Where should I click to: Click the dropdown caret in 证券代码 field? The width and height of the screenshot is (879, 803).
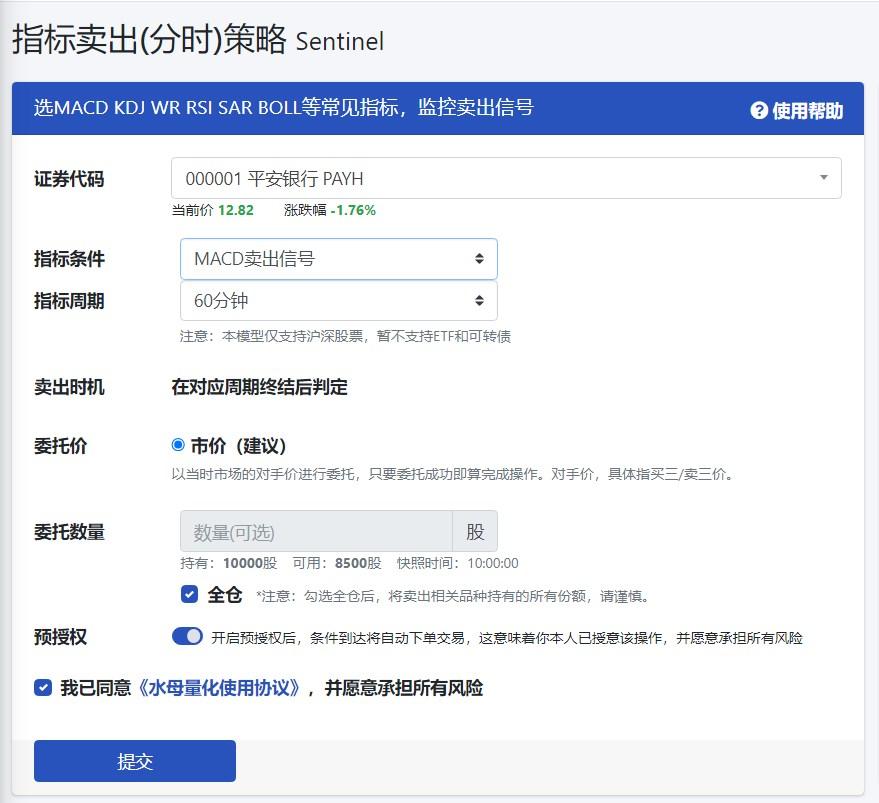tap(826, 177)
